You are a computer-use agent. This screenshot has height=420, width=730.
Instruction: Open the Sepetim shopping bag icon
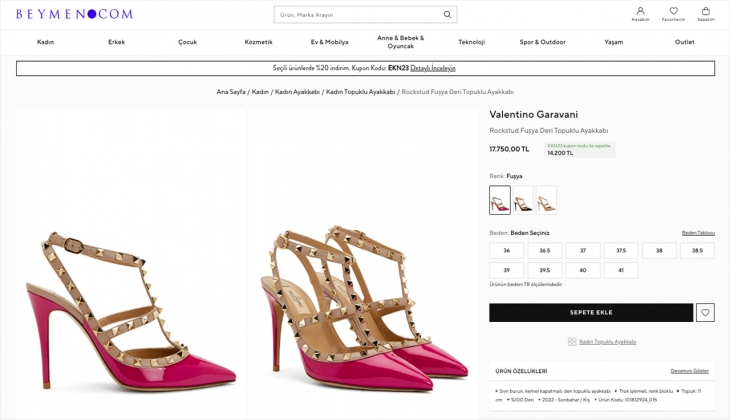tap(706, 12)
